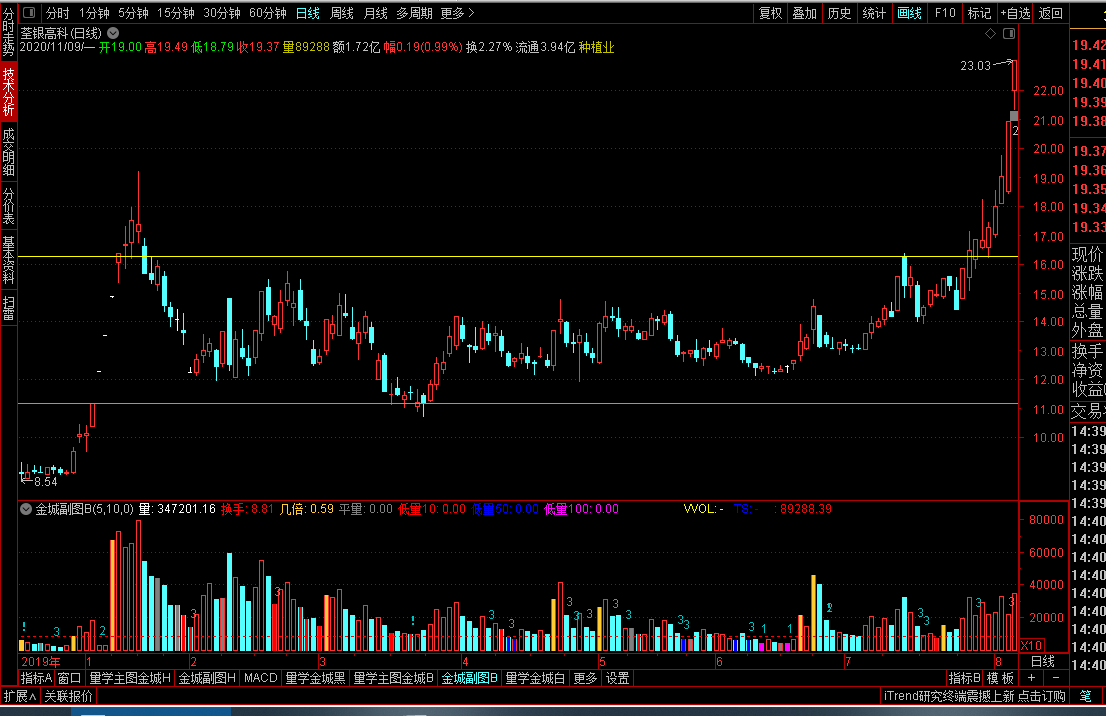Toggle the 画线 drawing tool
The width and height of the screenshot is (1106, 716).
[x=909, y=13]
